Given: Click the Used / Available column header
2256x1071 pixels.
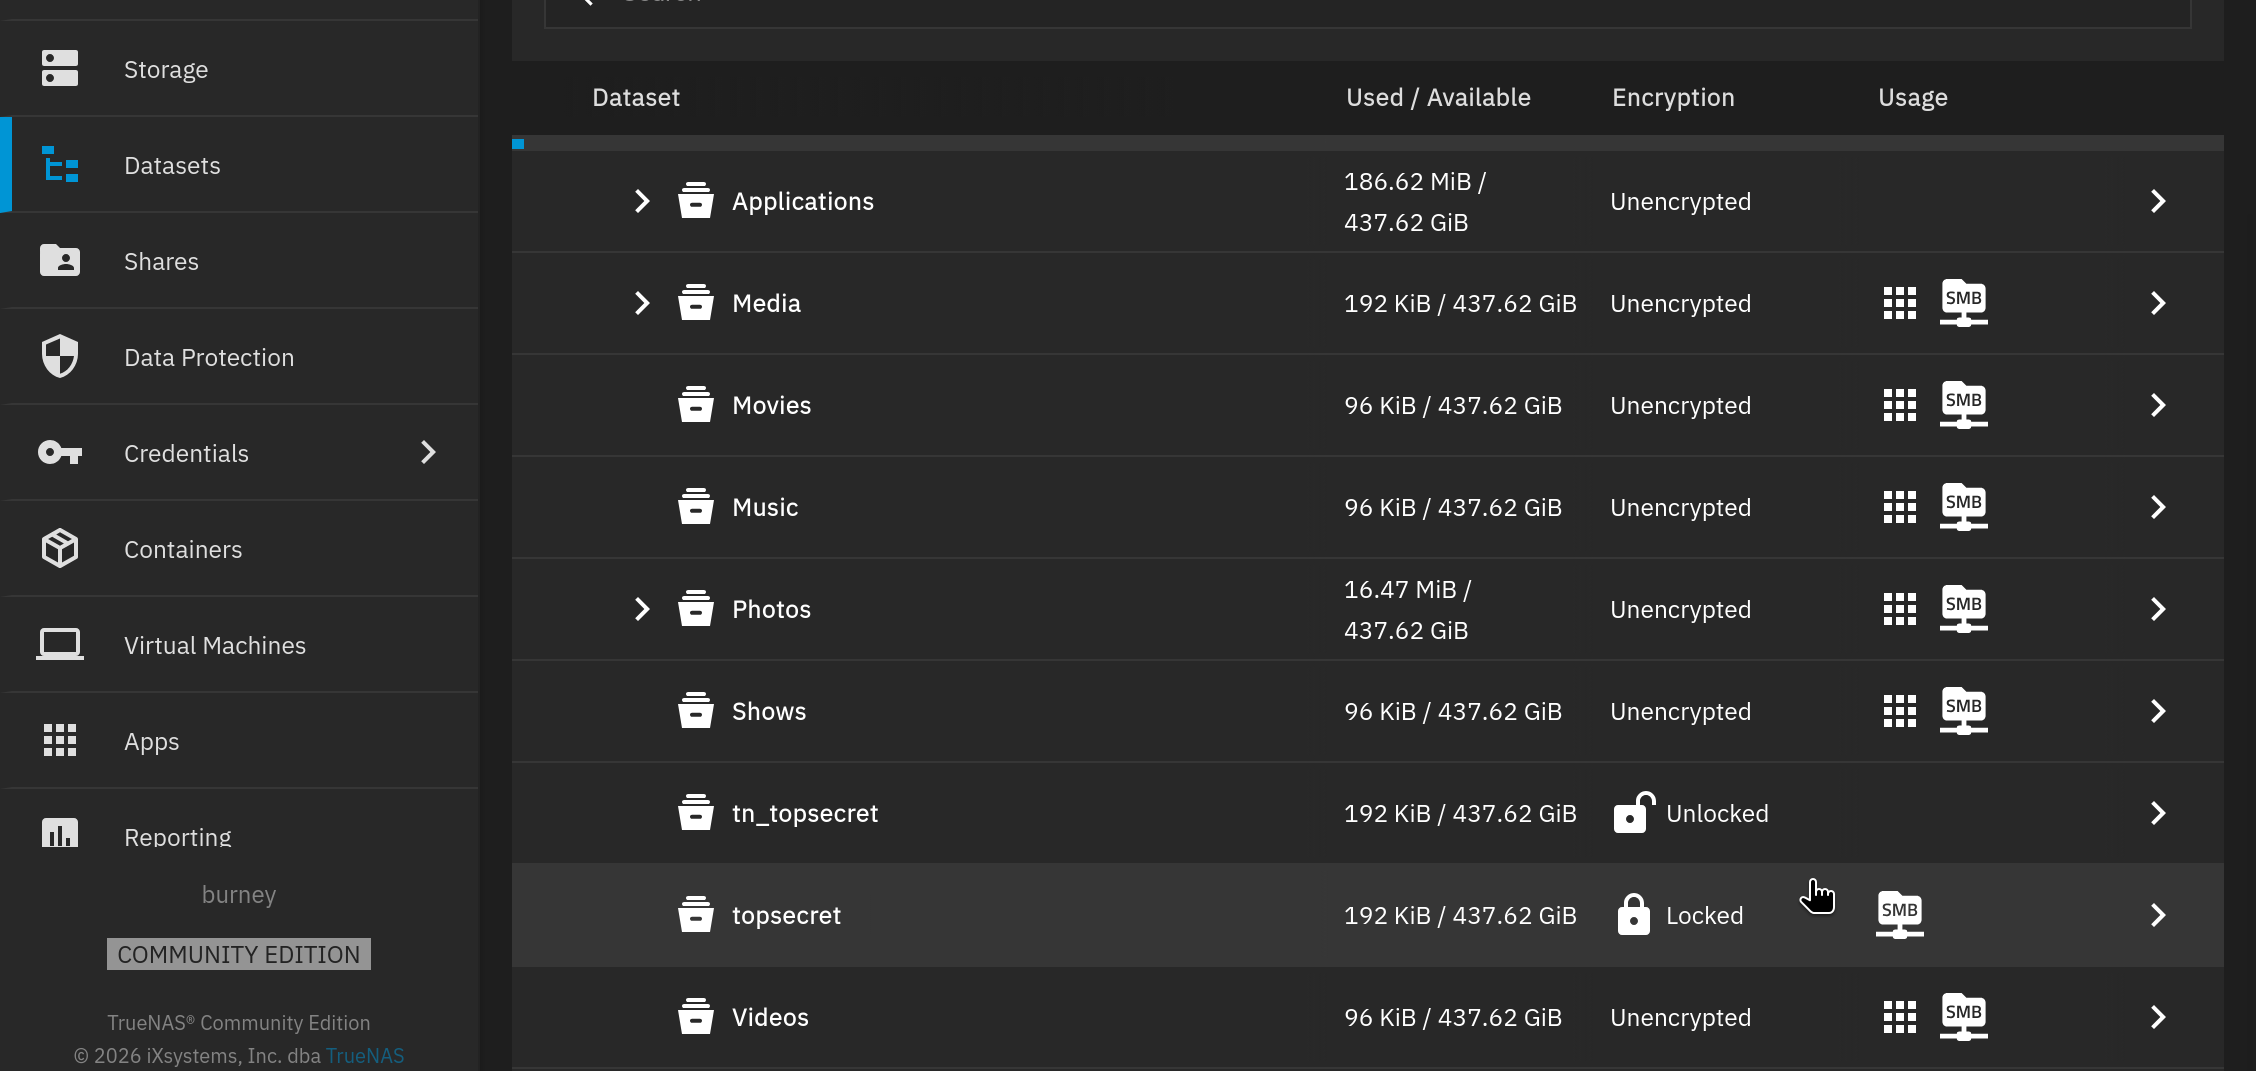Looking at the screenshot, I should pos(1438,97).
